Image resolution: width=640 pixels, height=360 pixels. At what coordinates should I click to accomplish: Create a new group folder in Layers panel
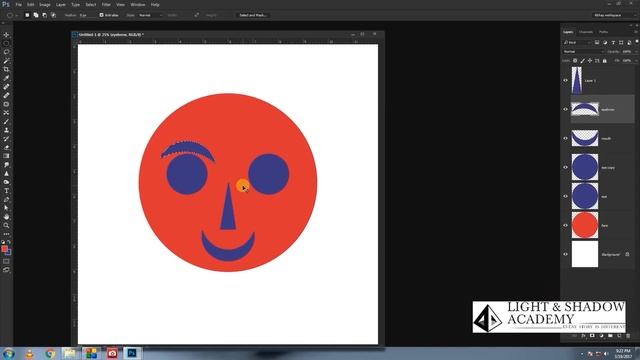(610, 336)
